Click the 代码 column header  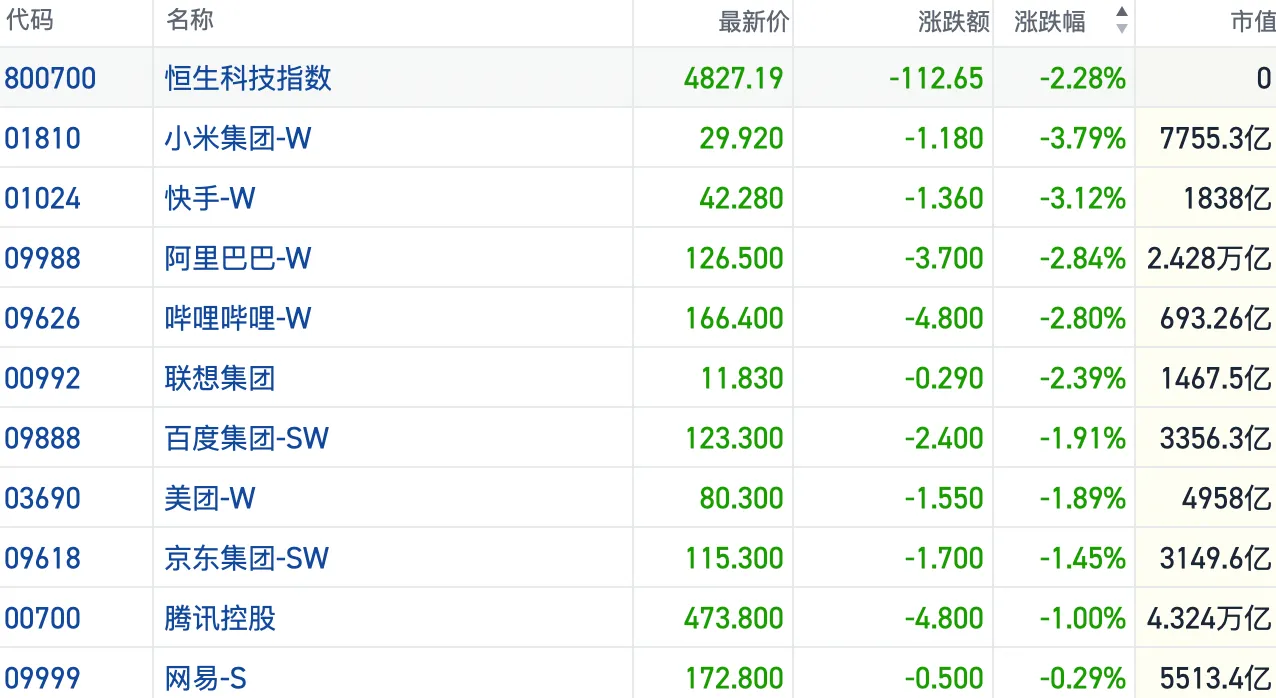[x=30, y=20]
